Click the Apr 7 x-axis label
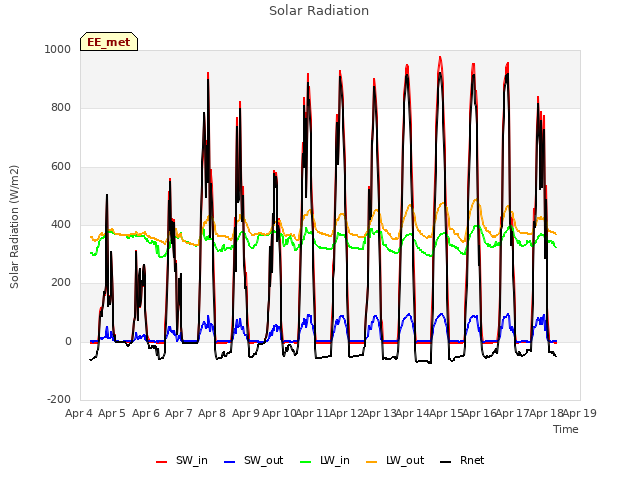The image size is (640, 480). tap(179, 413)
